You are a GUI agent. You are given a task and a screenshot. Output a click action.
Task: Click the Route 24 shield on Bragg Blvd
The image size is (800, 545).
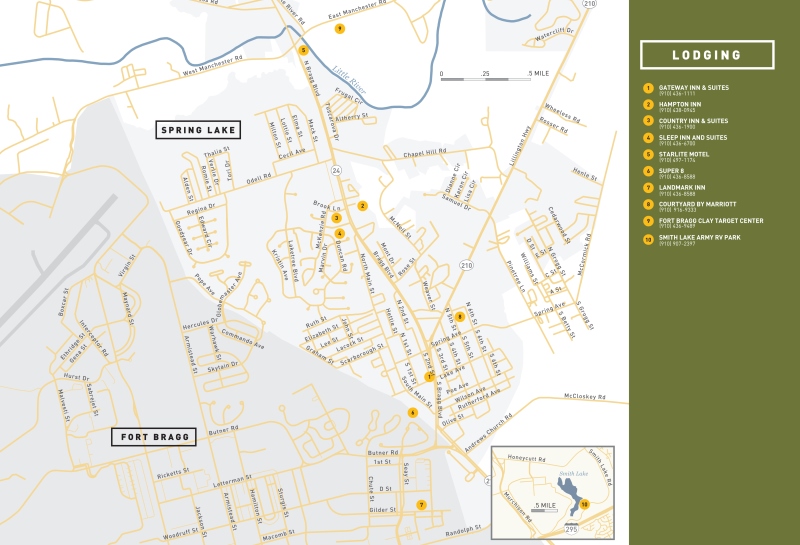pos(336,170)
